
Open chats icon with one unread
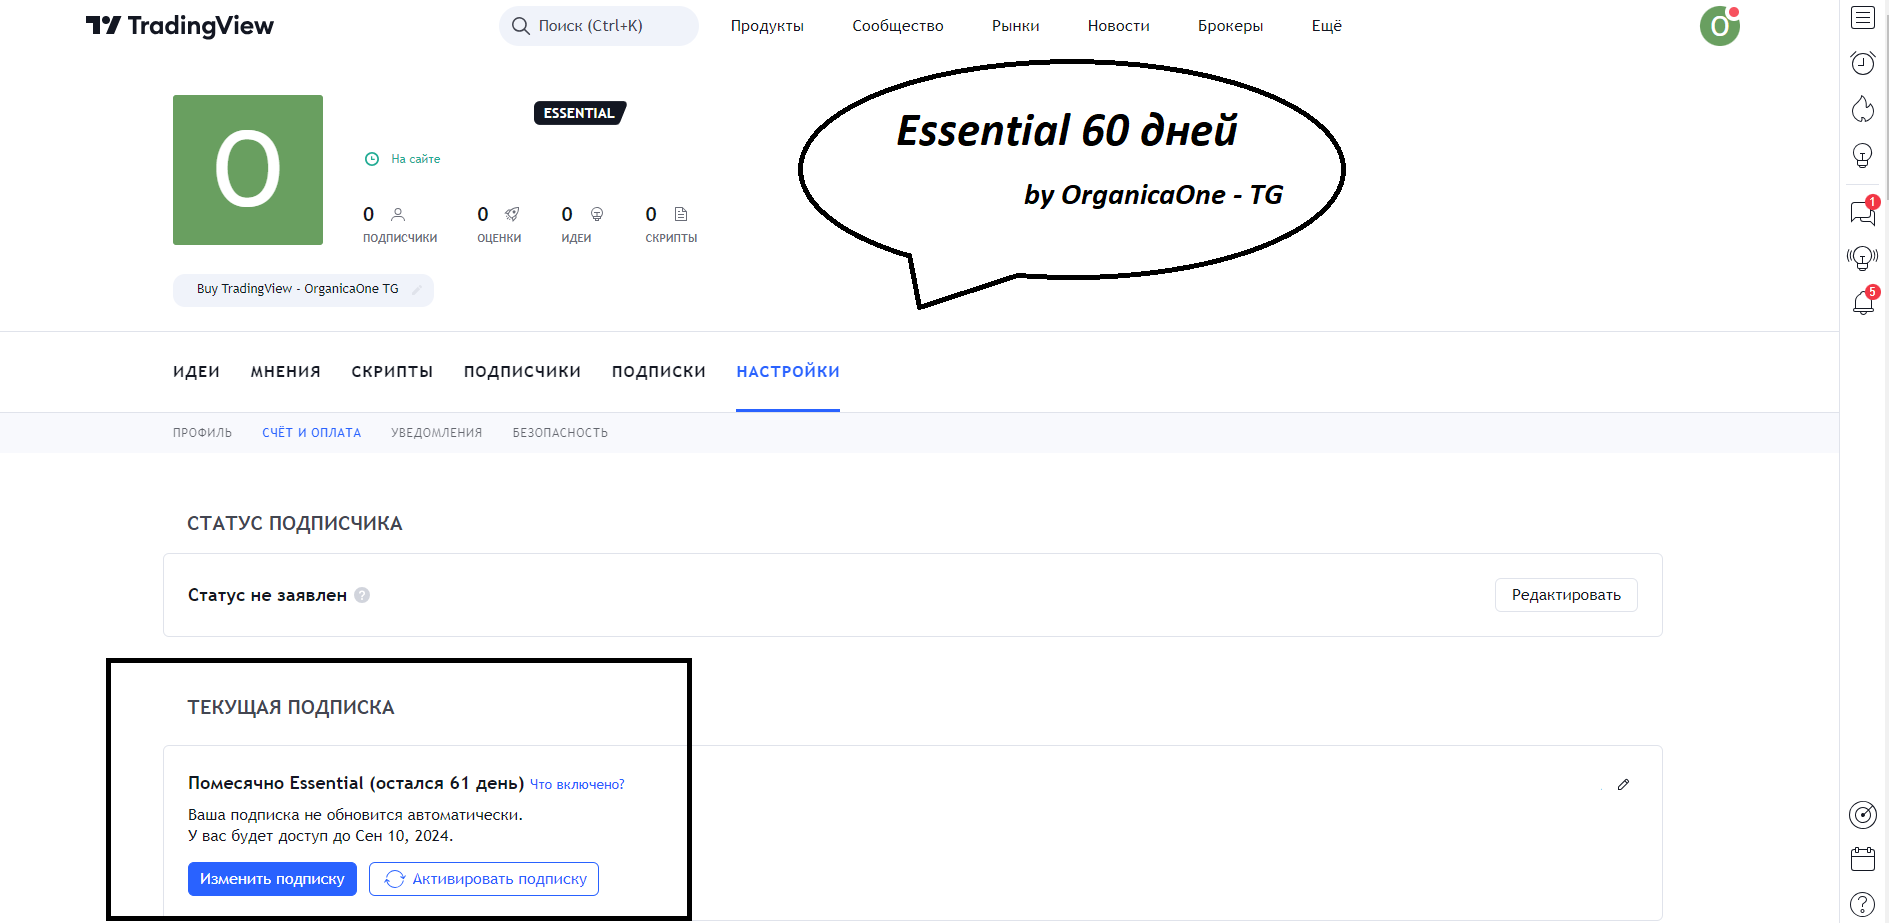click(x=1862, y=212)
